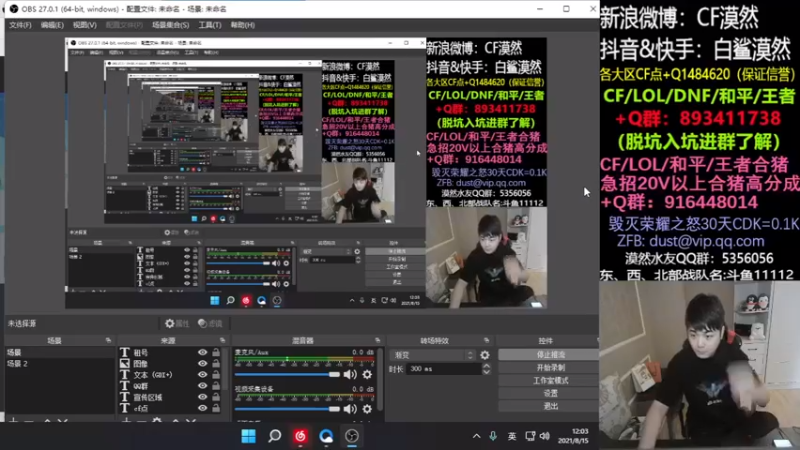
Task: Open the 工具(T) menu
Action: pos(210,25)
